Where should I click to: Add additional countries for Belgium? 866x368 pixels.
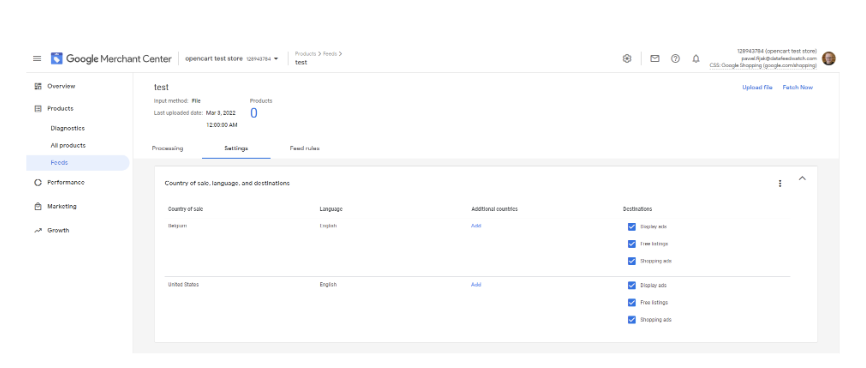pos(476,225)
